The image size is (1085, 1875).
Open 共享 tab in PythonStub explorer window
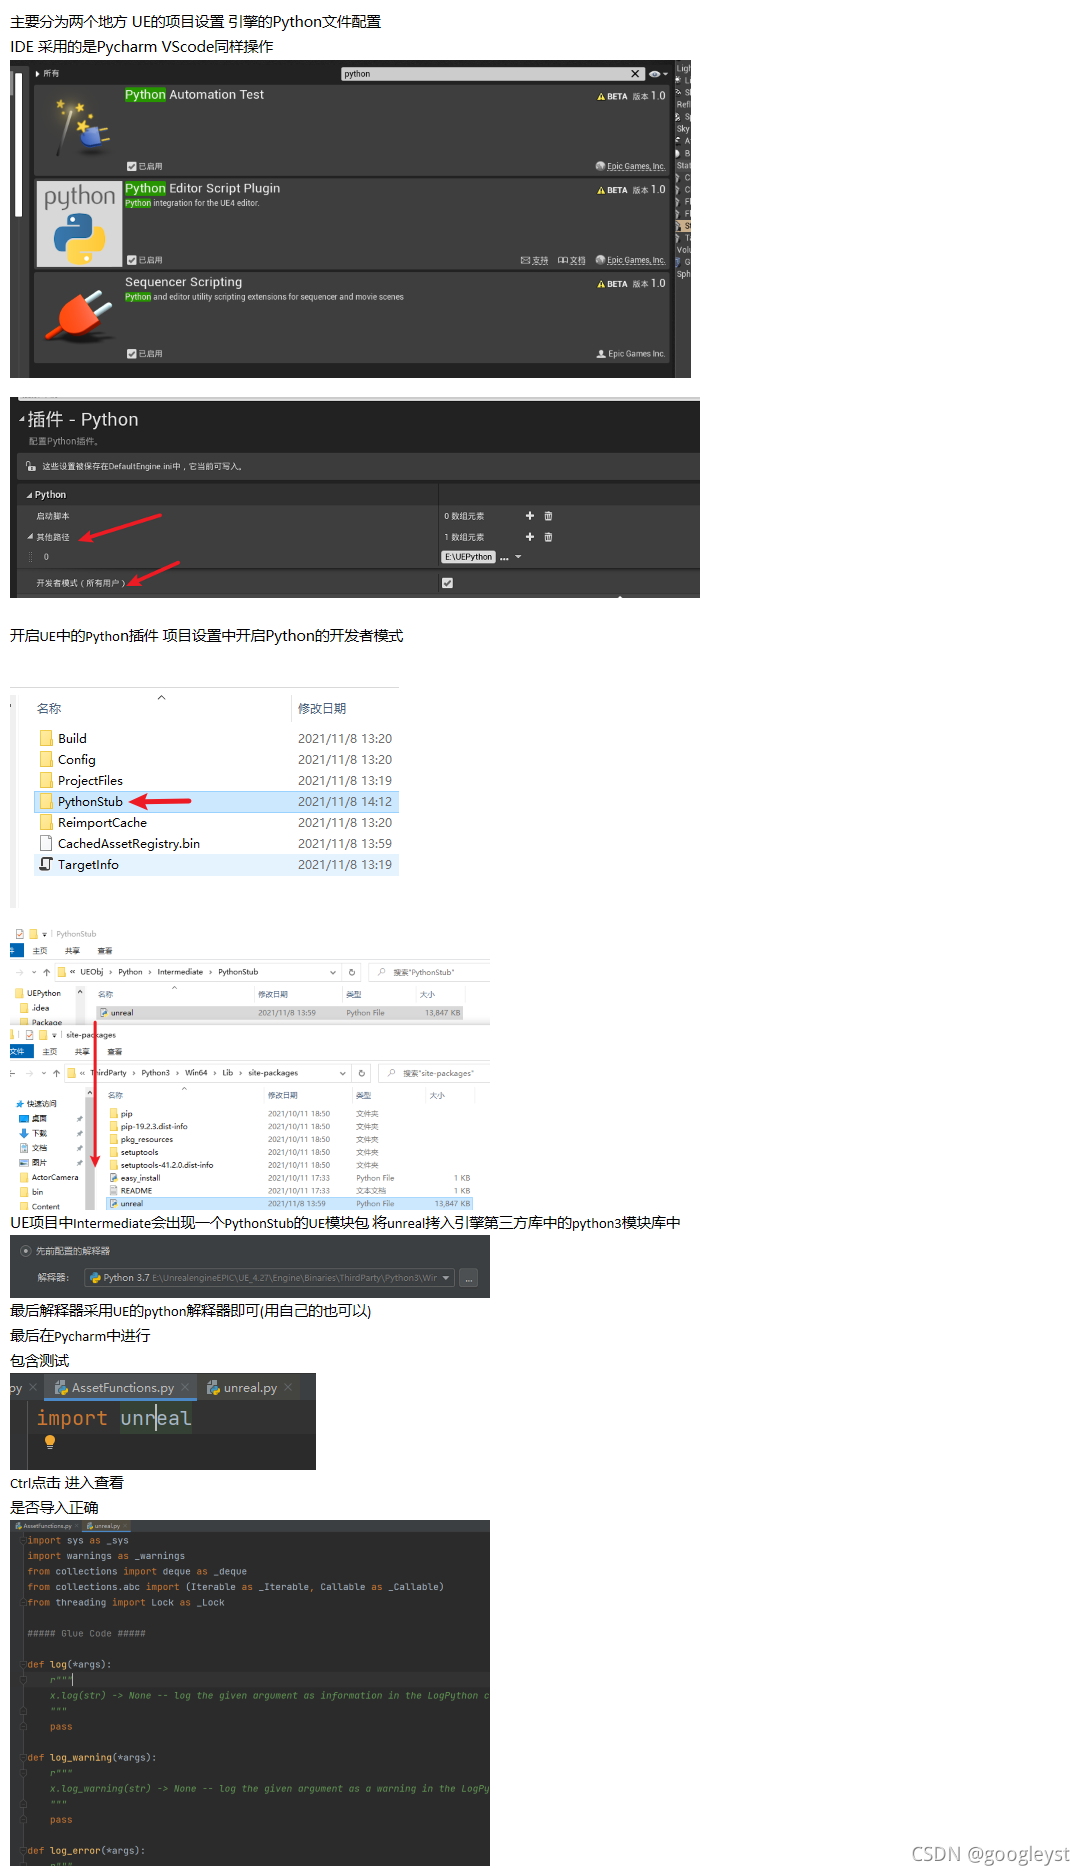click(72, 951)
